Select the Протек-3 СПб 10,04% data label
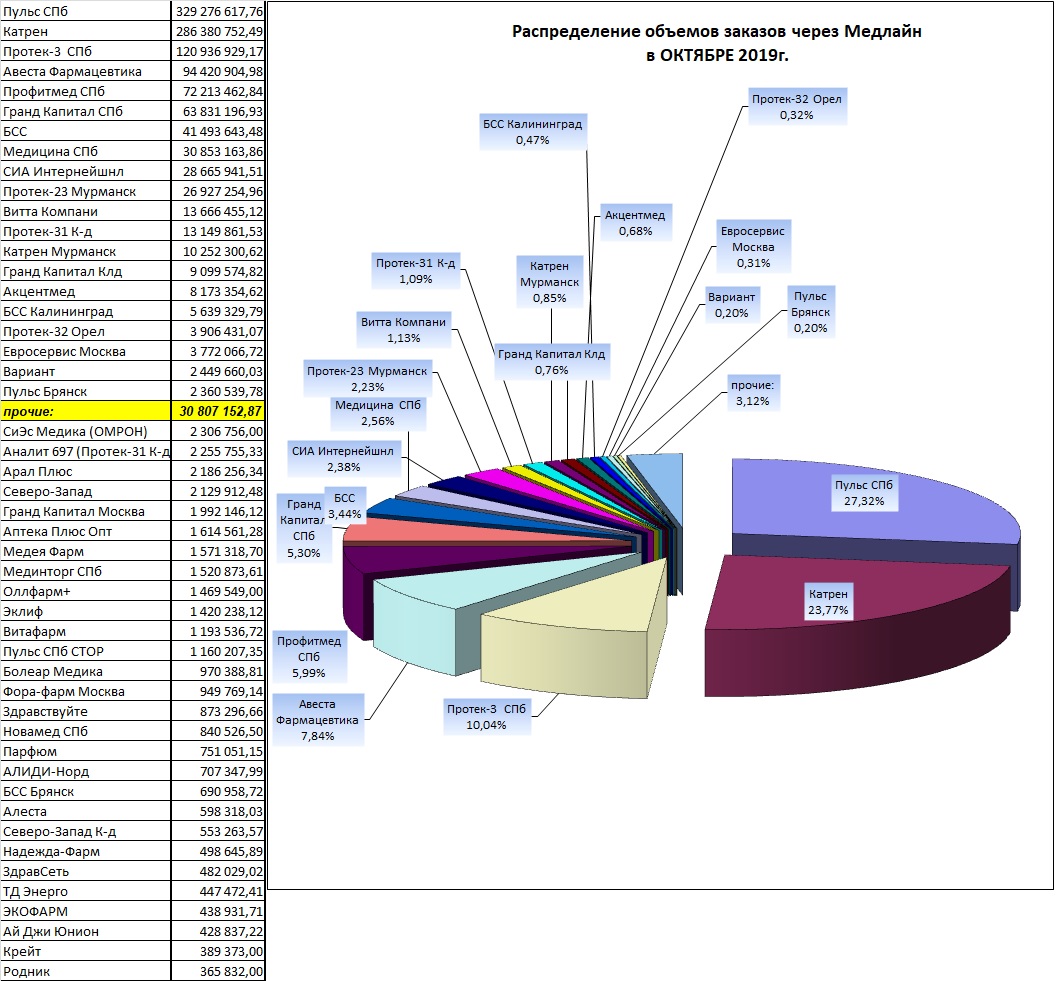Image resolution: width=1064 pixels, height=981 pixels. (486, 717)
